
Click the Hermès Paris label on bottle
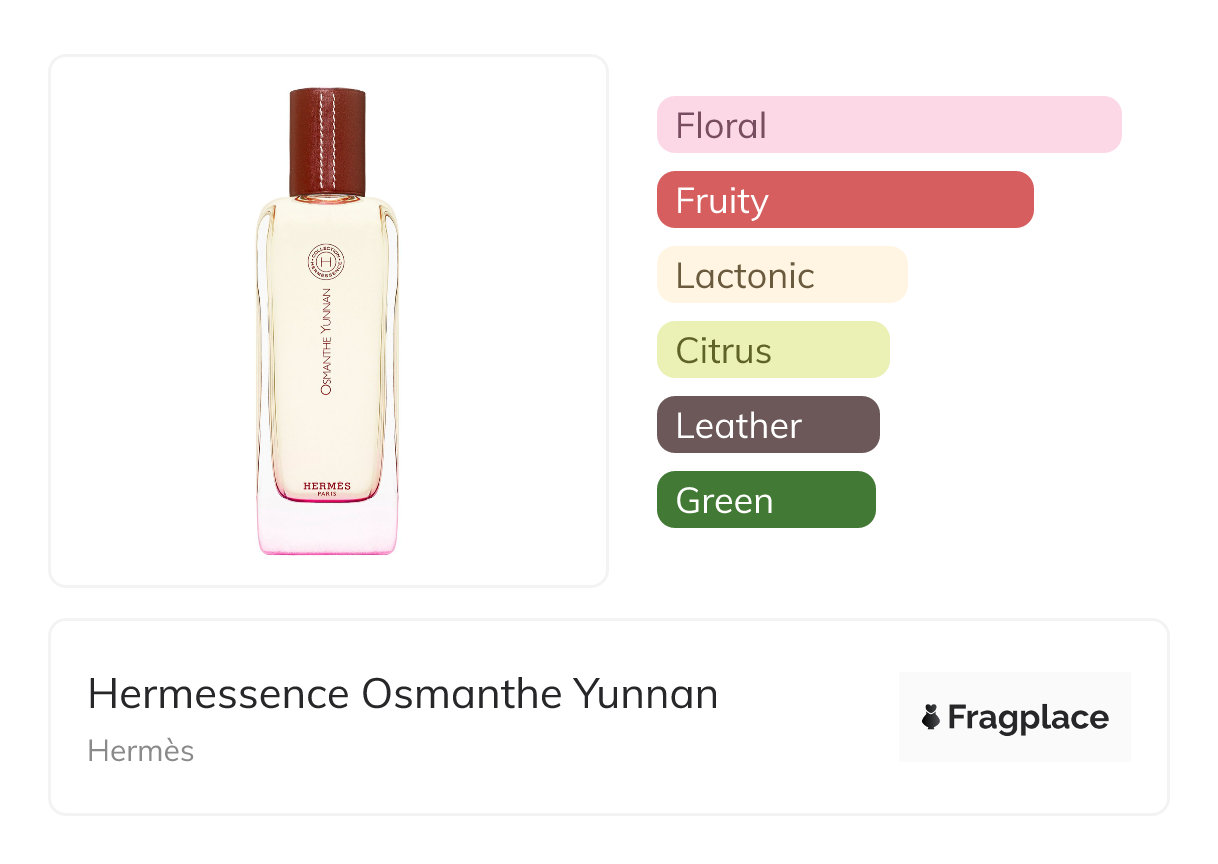(327, 488)
